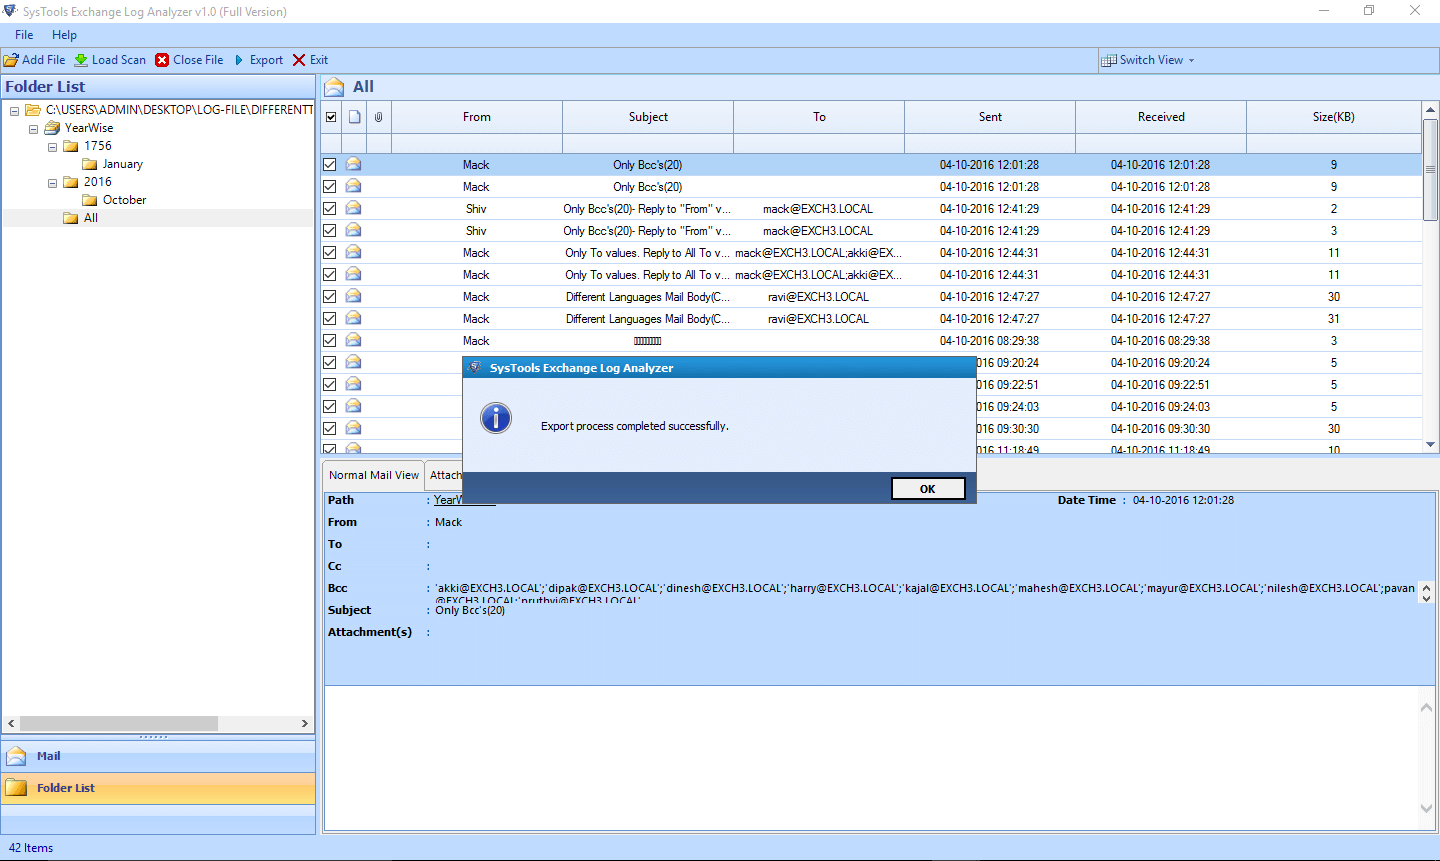Toggle checkbox for mail received 04-10-2016 08:29:38
Image resolution: width=1440 pixels, height=861 pixels.
click(x=329, y=341)
